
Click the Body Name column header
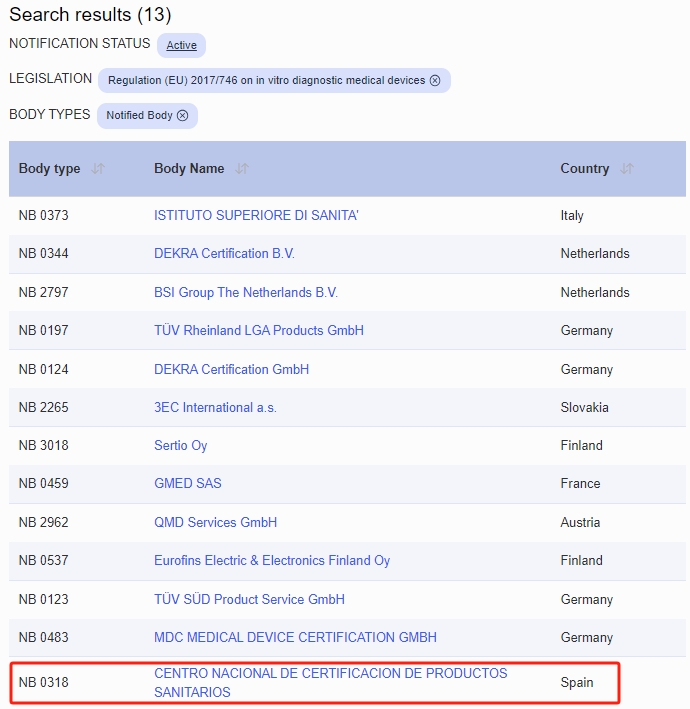tap(189, 169)
